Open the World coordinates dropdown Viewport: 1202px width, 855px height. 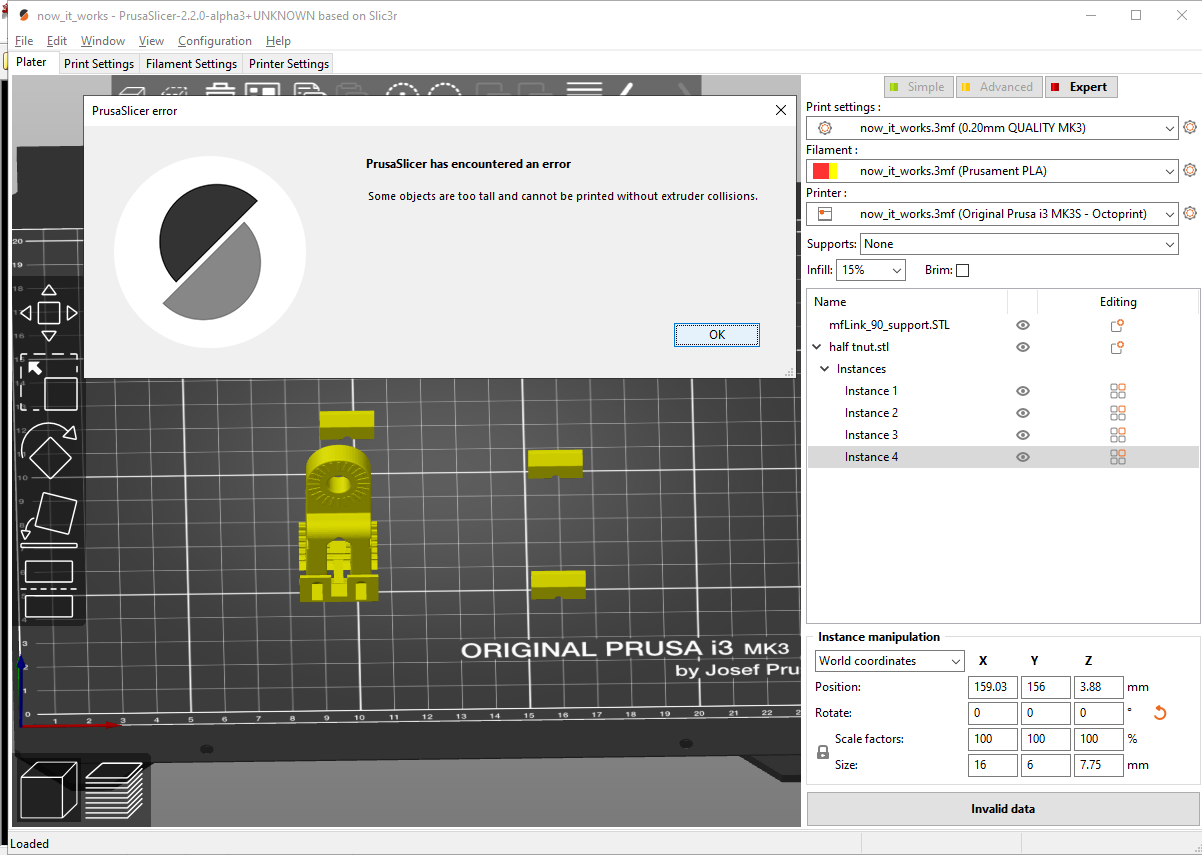890,661
